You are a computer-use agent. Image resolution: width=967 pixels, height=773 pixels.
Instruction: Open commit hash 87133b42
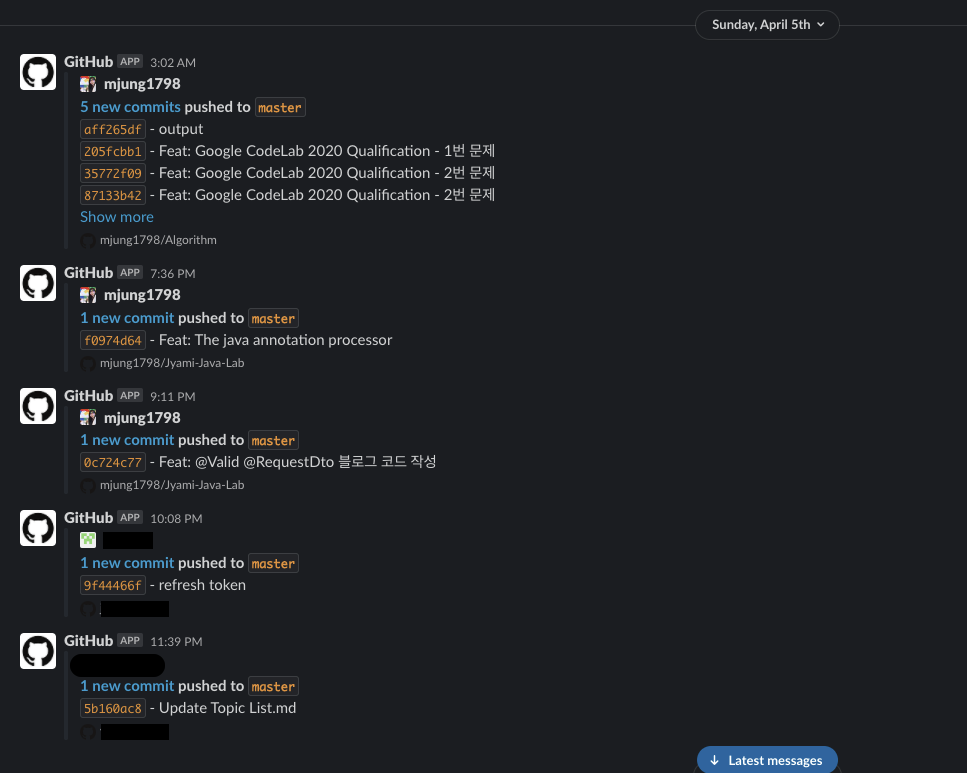(113, 196)
